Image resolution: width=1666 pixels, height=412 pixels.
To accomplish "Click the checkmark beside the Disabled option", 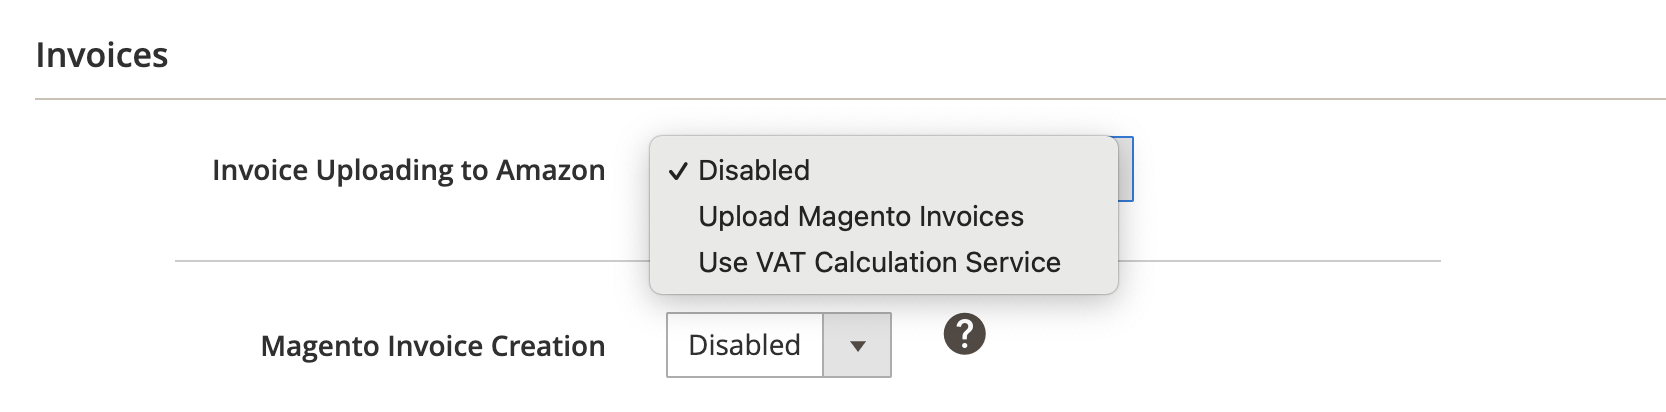I will tap(678, 171).
